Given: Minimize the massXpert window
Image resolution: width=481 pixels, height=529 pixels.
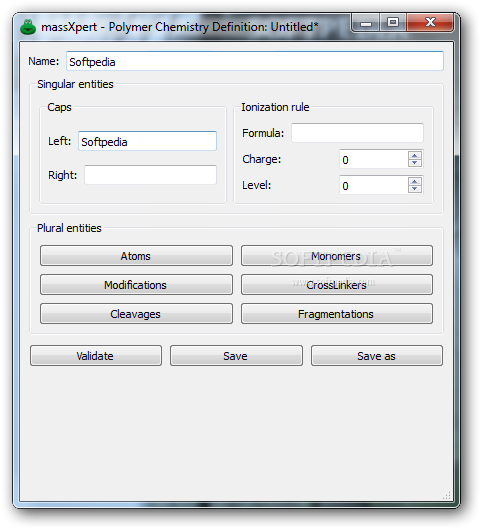Looking at the screenshot, I should coord(366,23).
